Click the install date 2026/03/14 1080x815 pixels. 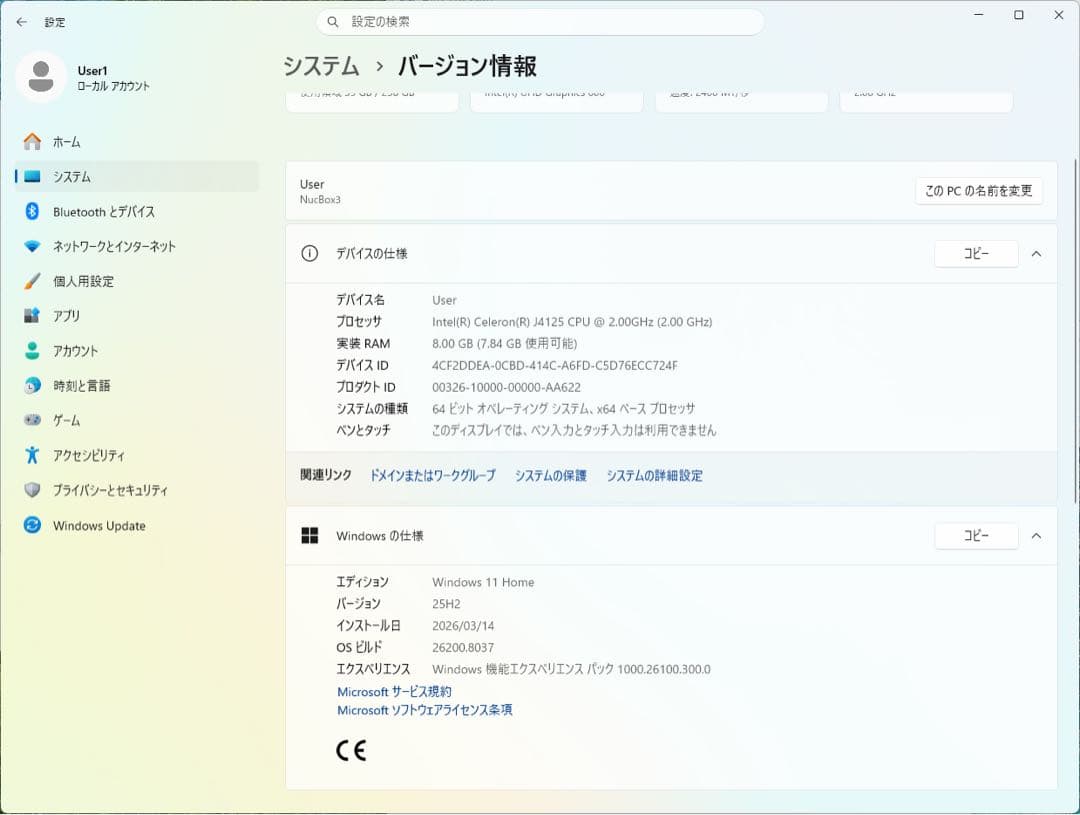463,626
